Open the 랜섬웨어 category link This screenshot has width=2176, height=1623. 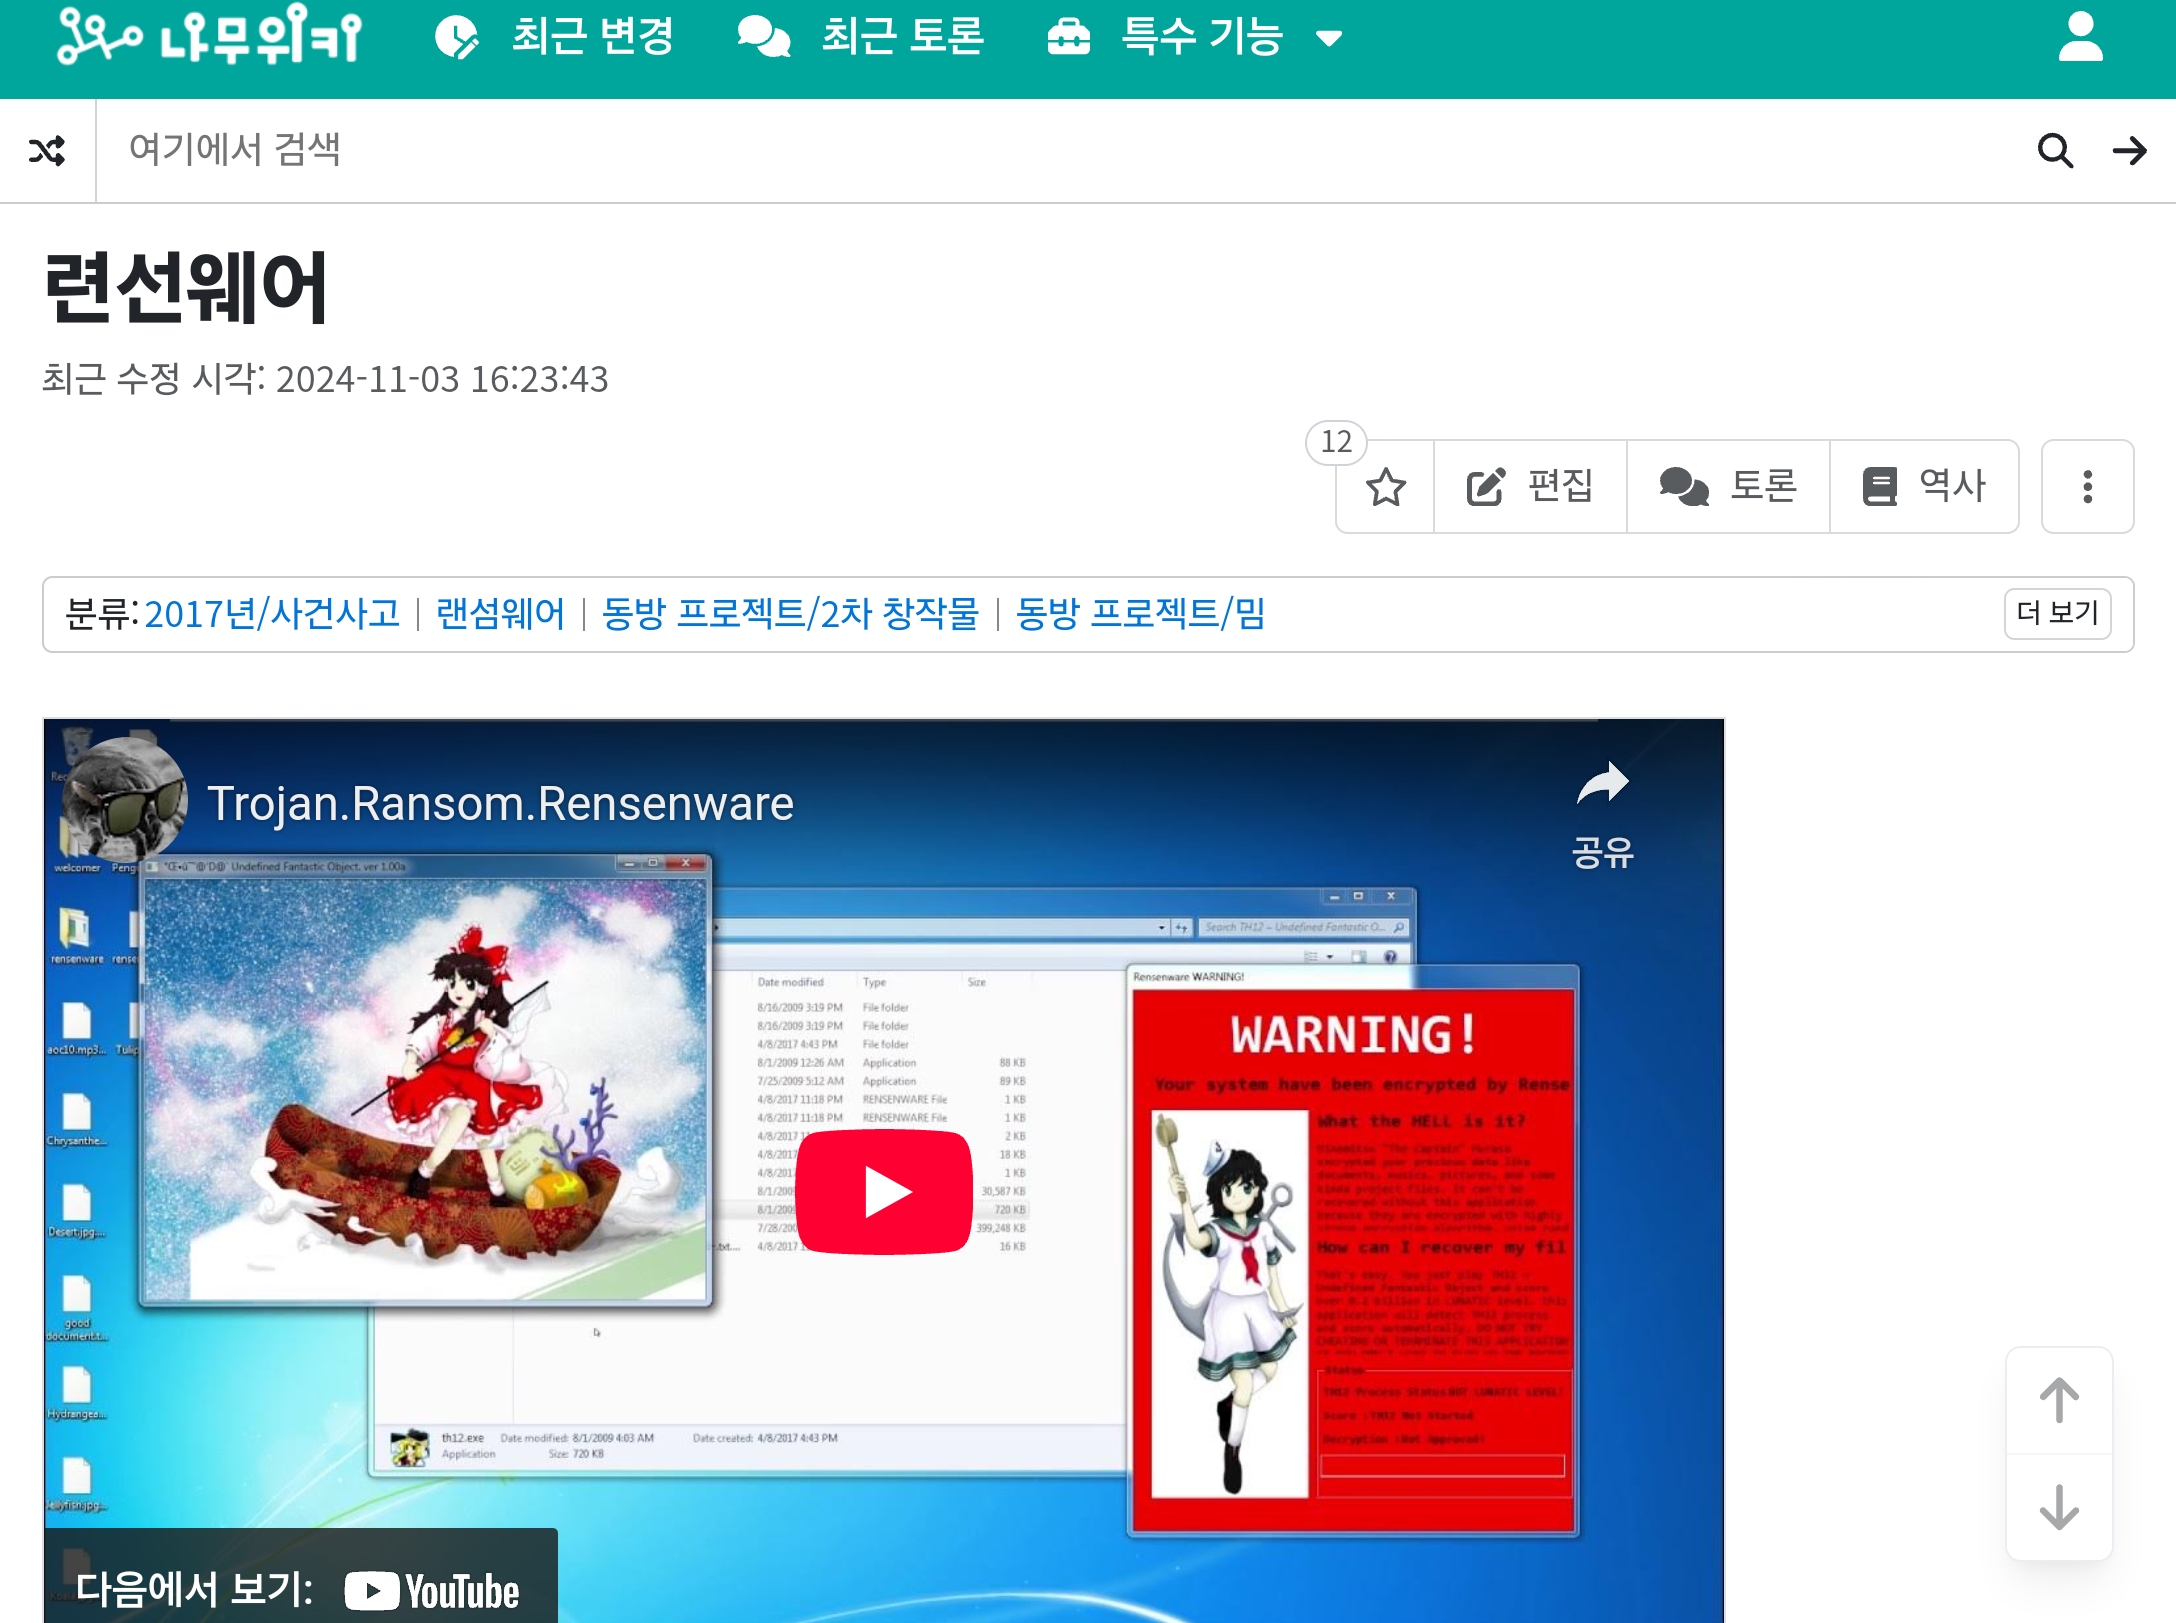(500, 614)
